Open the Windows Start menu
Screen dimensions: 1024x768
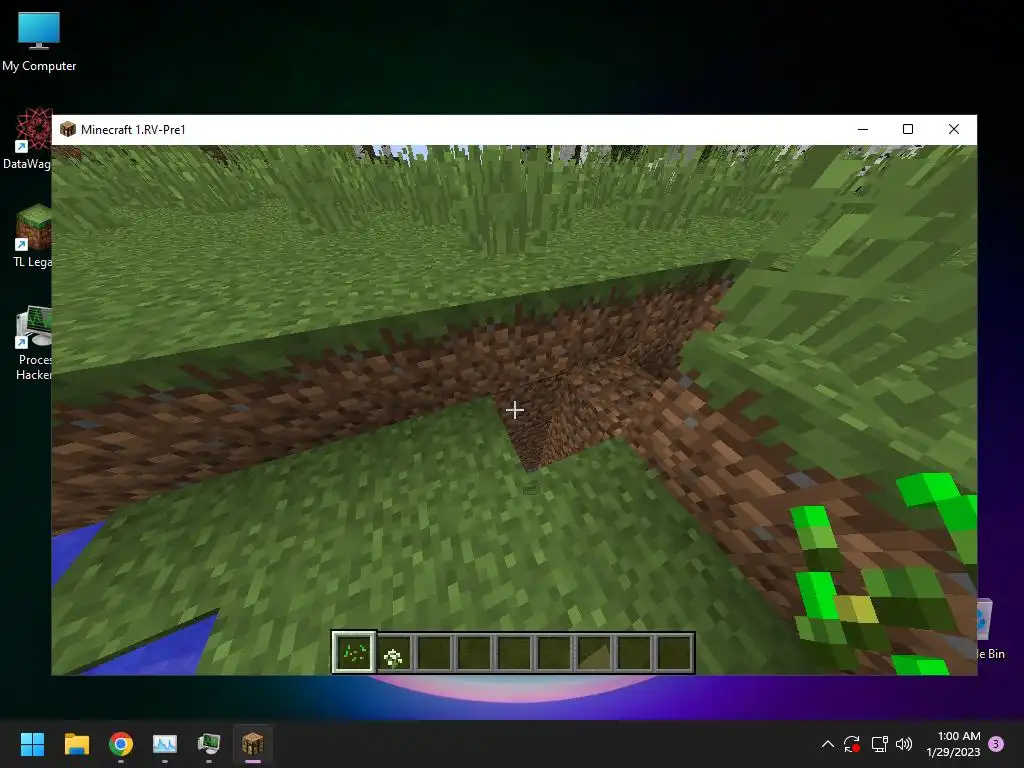[x=32, y=744]
